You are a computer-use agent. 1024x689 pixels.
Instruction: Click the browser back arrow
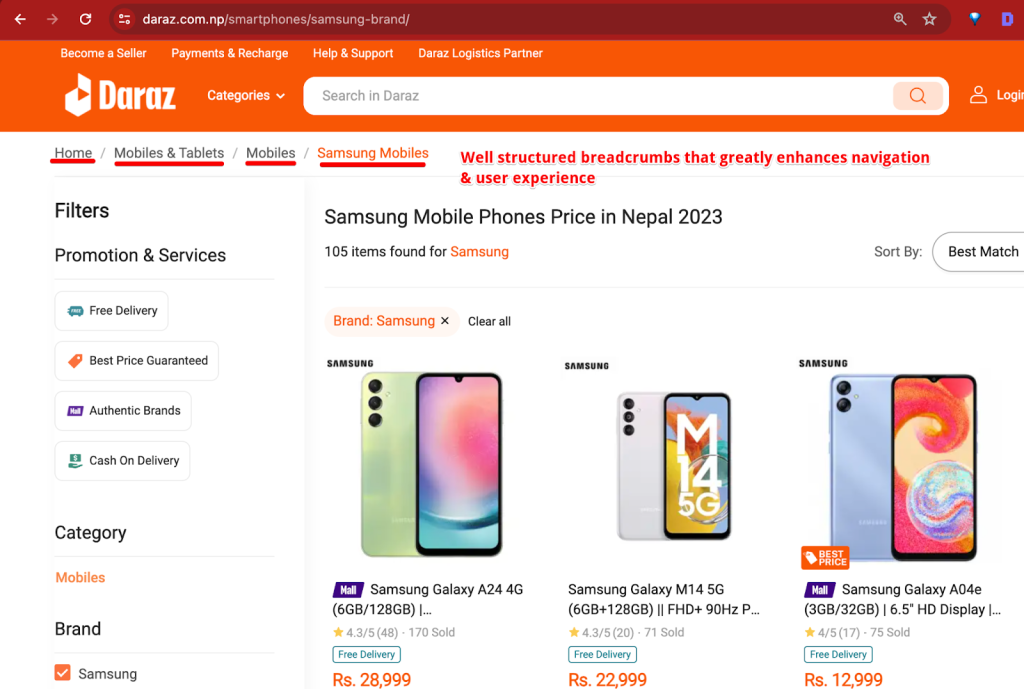(20, 19)
